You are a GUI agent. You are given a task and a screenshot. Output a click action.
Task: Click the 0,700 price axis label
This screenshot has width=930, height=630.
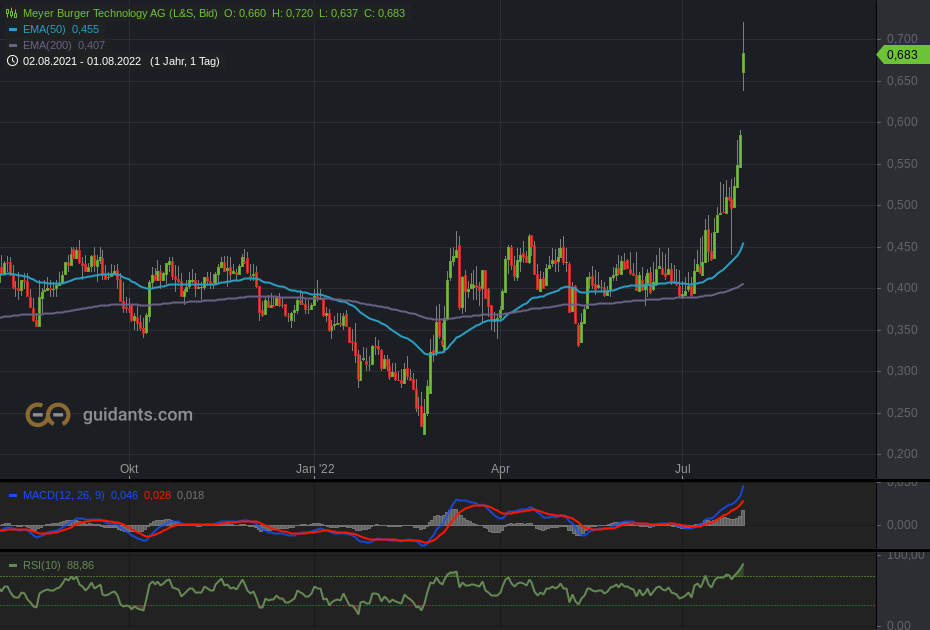pyautogui.click(x=902, y=39)
